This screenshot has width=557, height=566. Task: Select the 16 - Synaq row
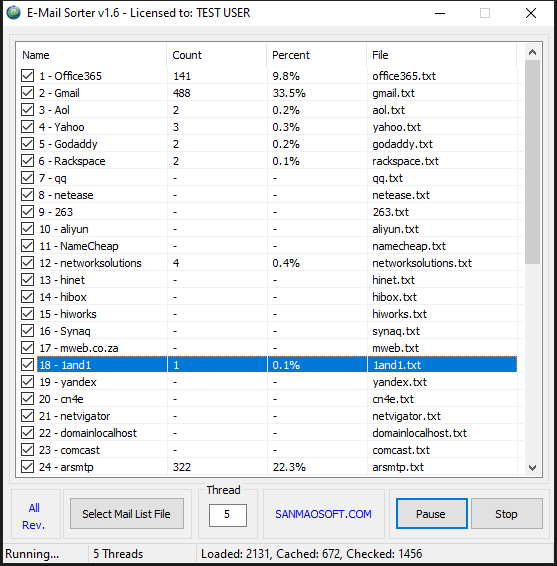(x=267, y=331)
